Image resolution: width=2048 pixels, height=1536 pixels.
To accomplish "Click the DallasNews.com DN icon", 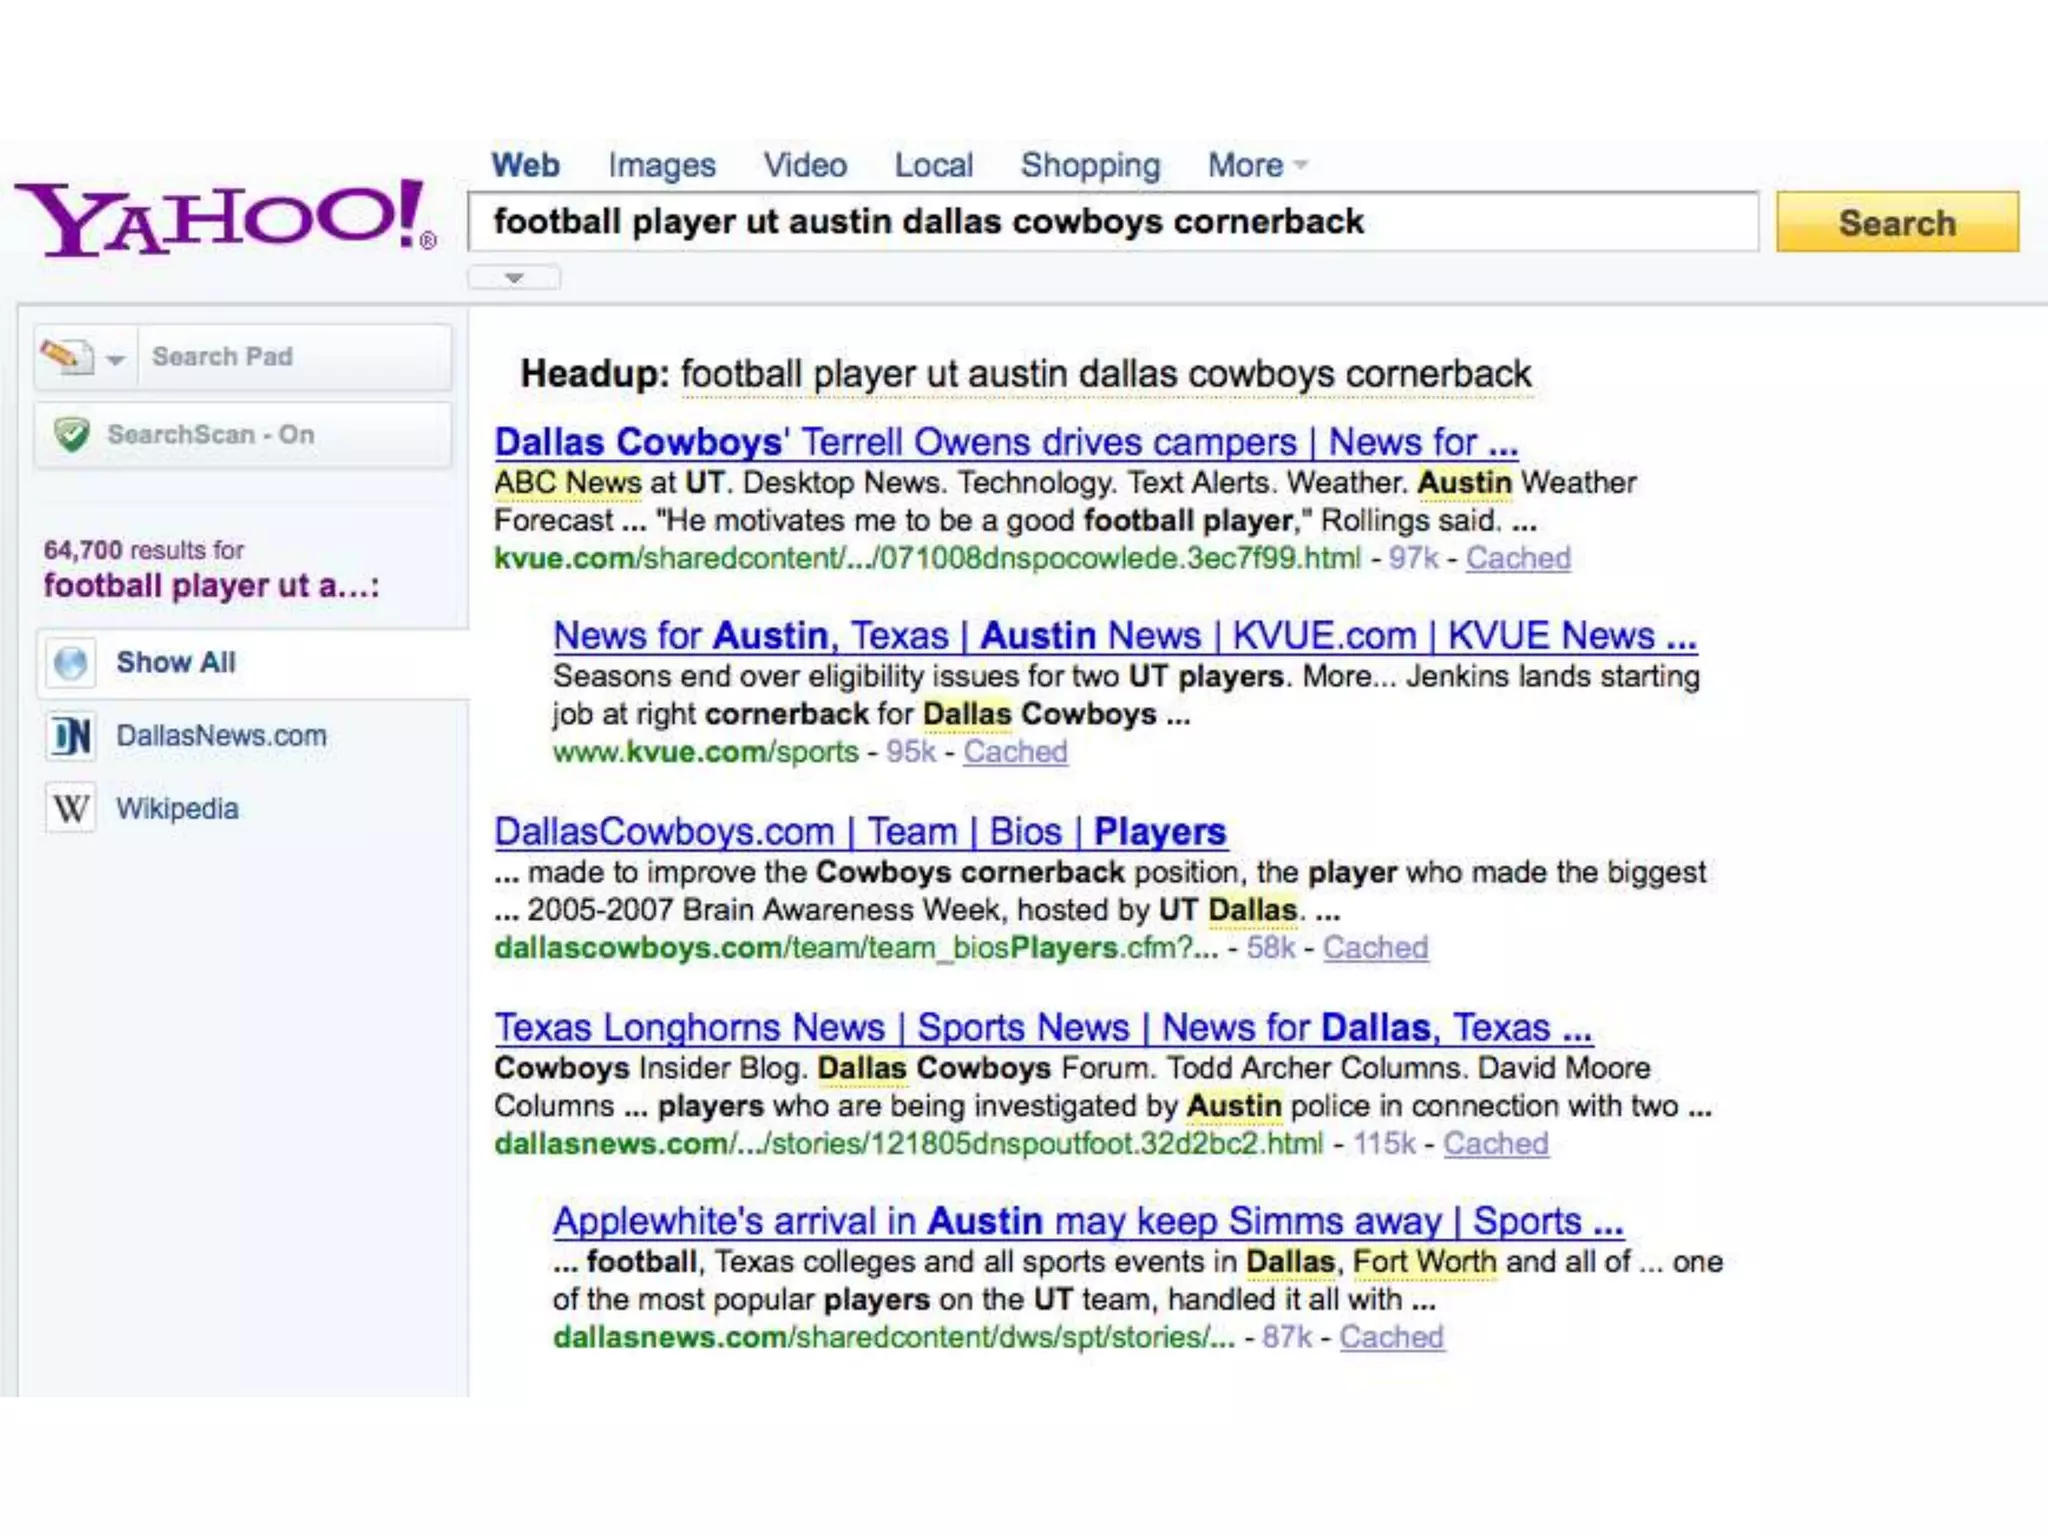I will 71,737.
